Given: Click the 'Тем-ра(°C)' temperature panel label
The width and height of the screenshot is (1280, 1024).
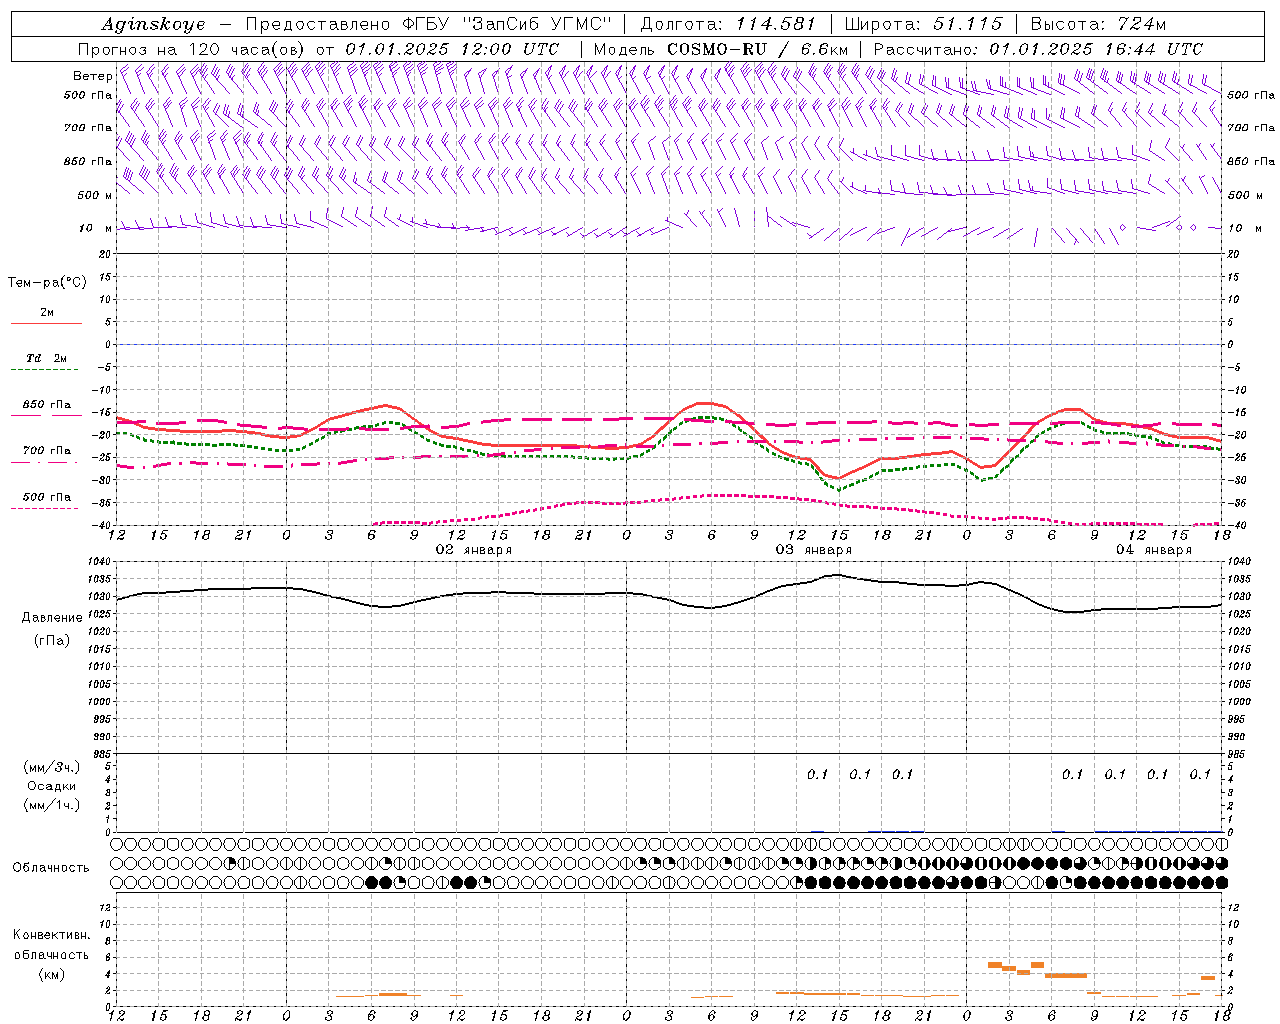Looking at the screenshot, I should point(47,283).
